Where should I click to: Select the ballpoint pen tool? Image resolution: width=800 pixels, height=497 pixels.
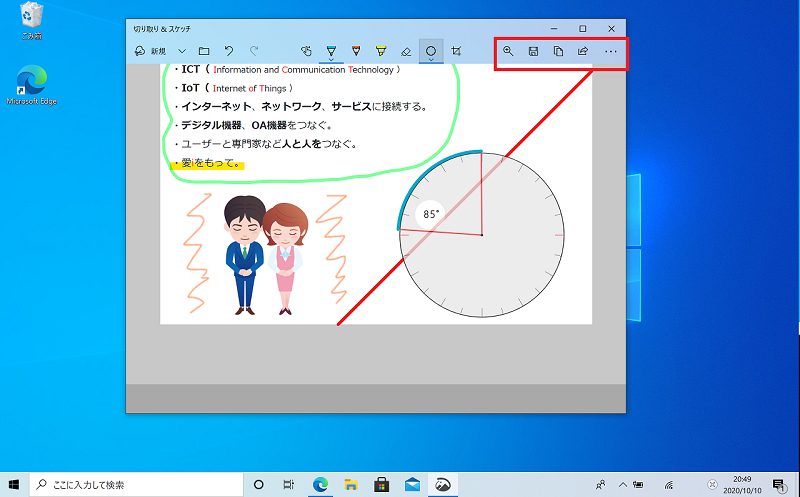[x=331, y=51]
